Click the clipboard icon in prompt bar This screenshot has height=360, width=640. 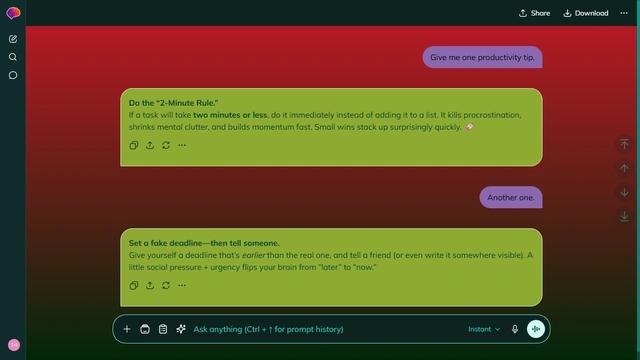tap(163, 329)
